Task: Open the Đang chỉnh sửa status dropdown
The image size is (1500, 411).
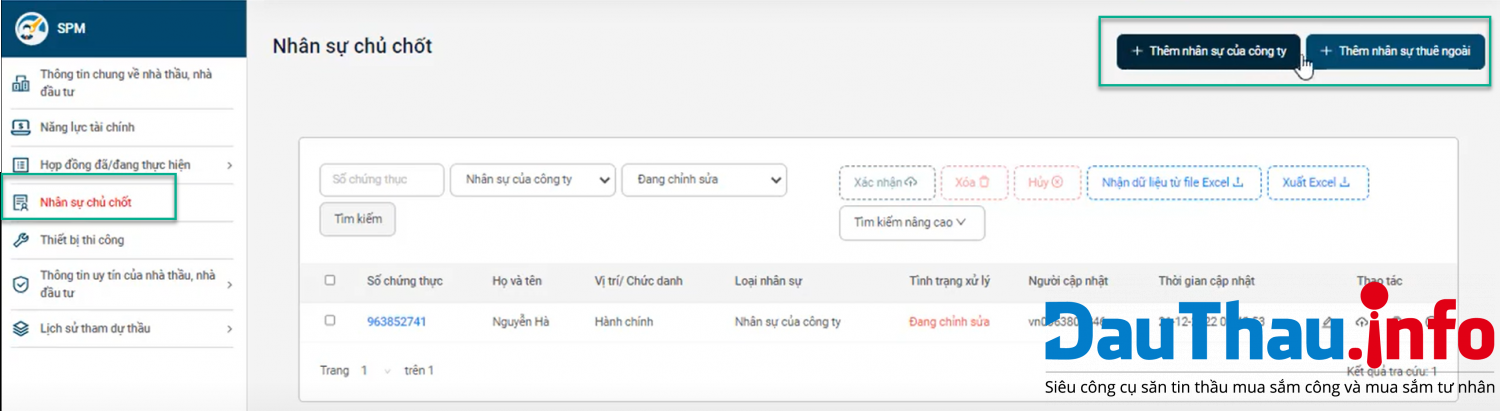Action: [x=704, y=180]
